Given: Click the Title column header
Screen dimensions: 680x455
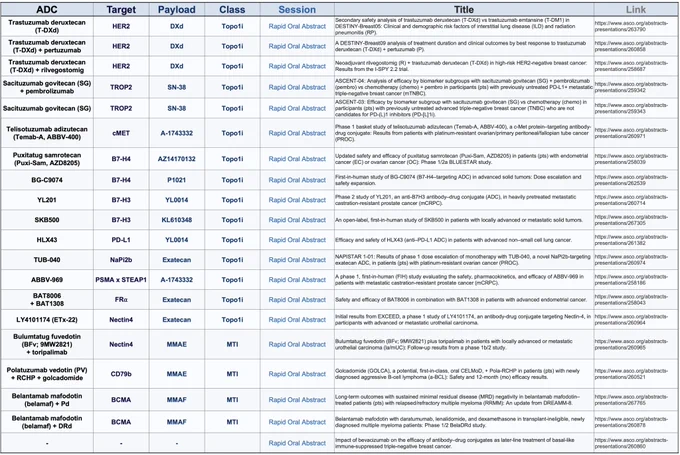Looking at the screenshot, I should point(464,10).
